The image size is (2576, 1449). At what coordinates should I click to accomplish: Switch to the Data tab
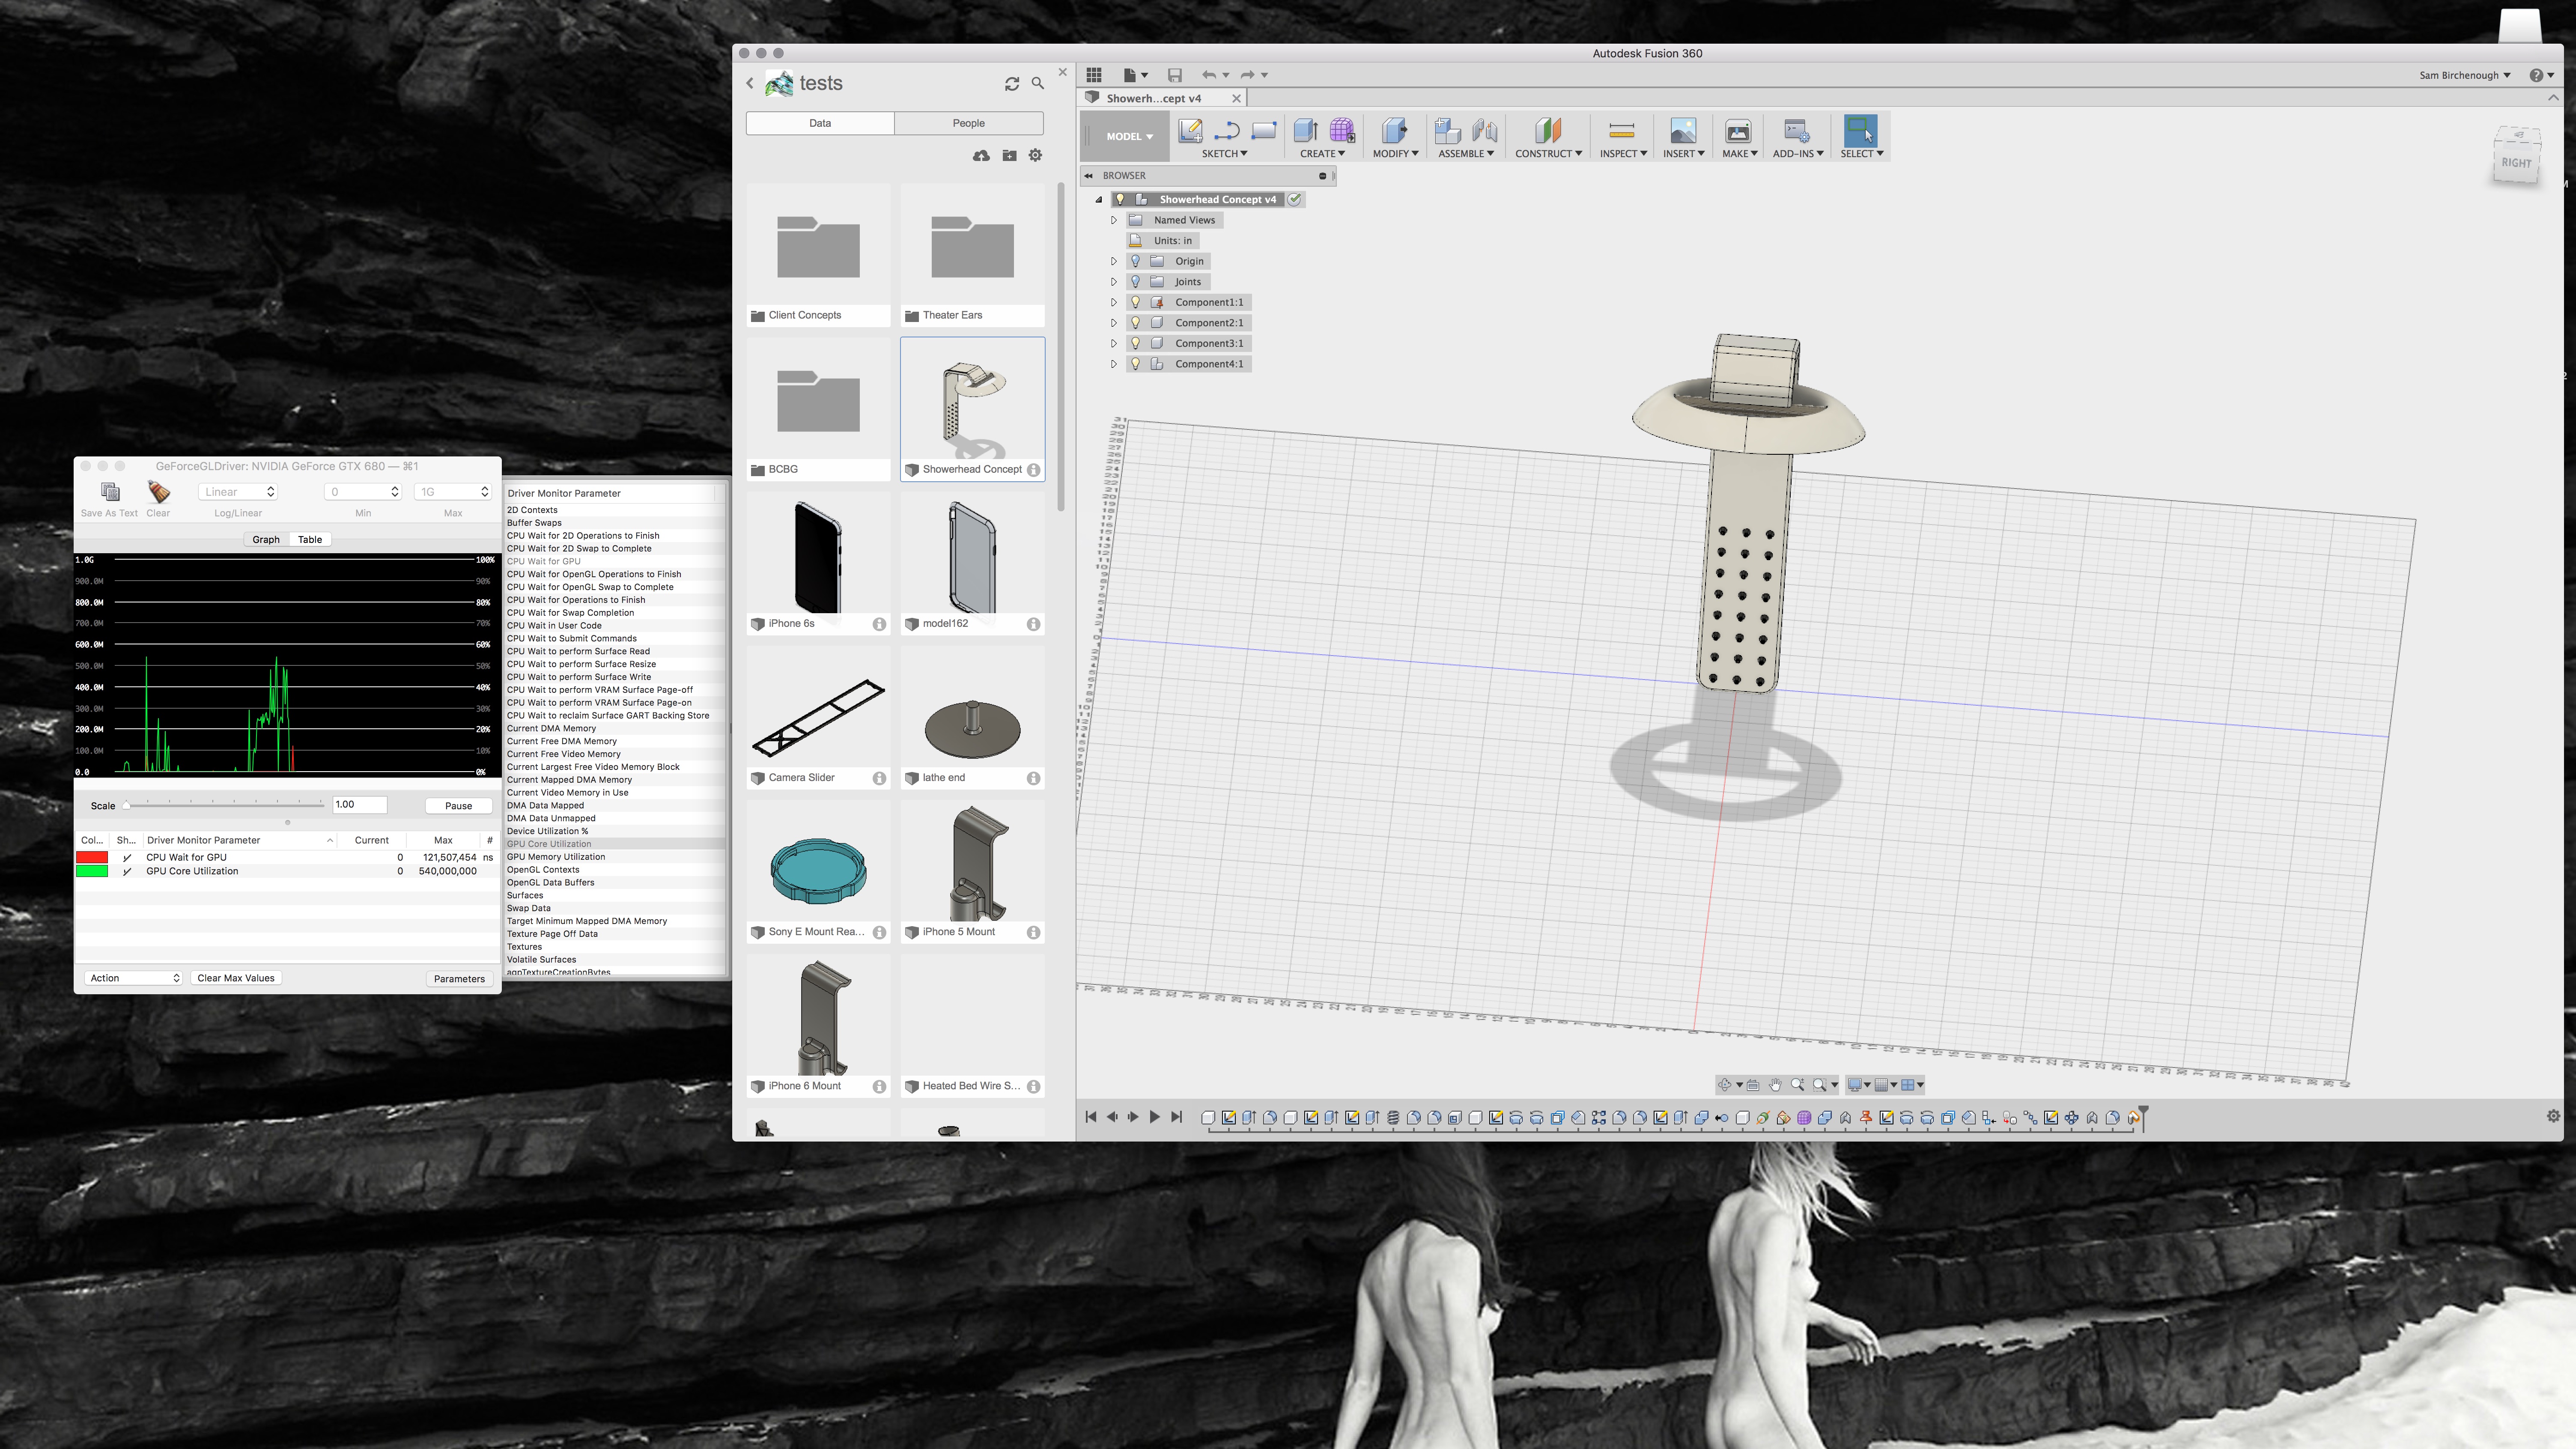[820, 123]
